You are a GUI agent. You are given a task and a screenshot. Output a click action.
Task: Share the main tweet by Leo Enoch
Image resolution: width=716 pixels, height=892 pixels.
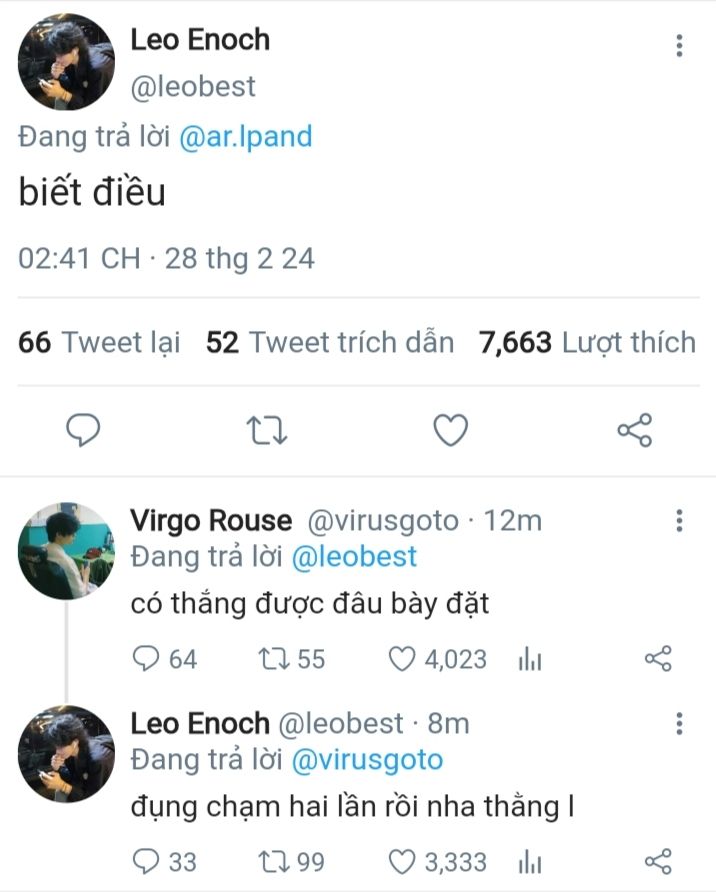pyautogui.click(x=634, y=430)
